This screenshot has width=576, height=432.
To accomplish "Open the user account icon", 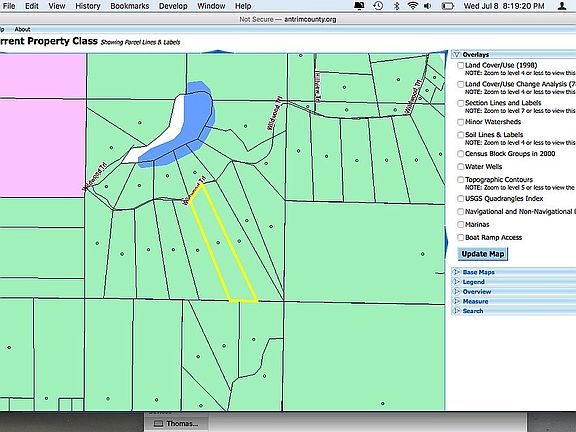I will (x=562, y=6).
